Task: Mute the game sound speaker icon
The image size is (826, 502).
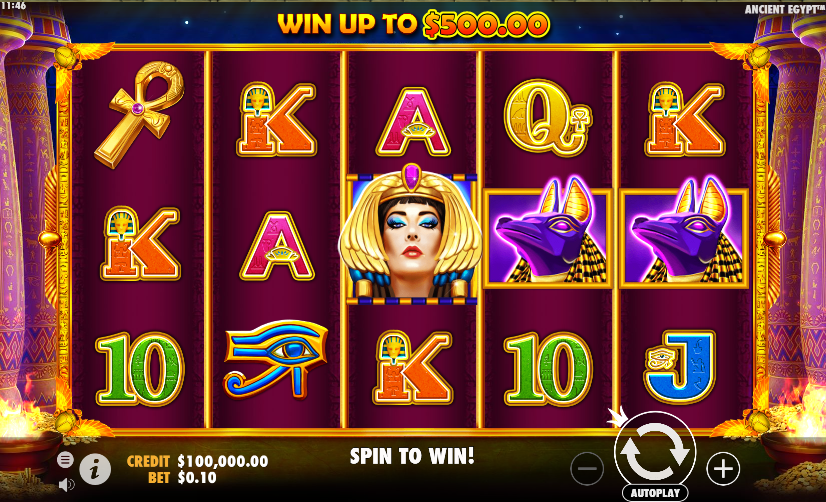Action: pyautogui.click(x=66, y=485)
